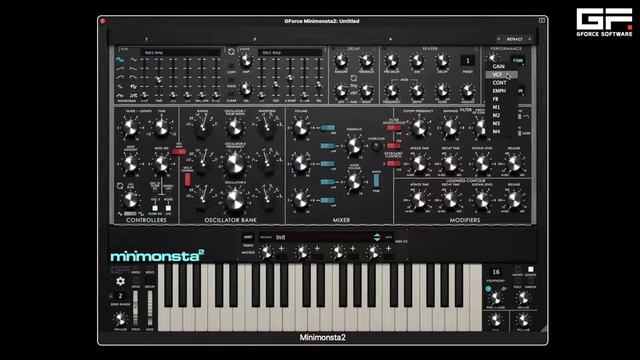Viewport: 640px width, 360px height.
Task: Click the left arrow beside RETRACT
Action: tap(499, 39)
